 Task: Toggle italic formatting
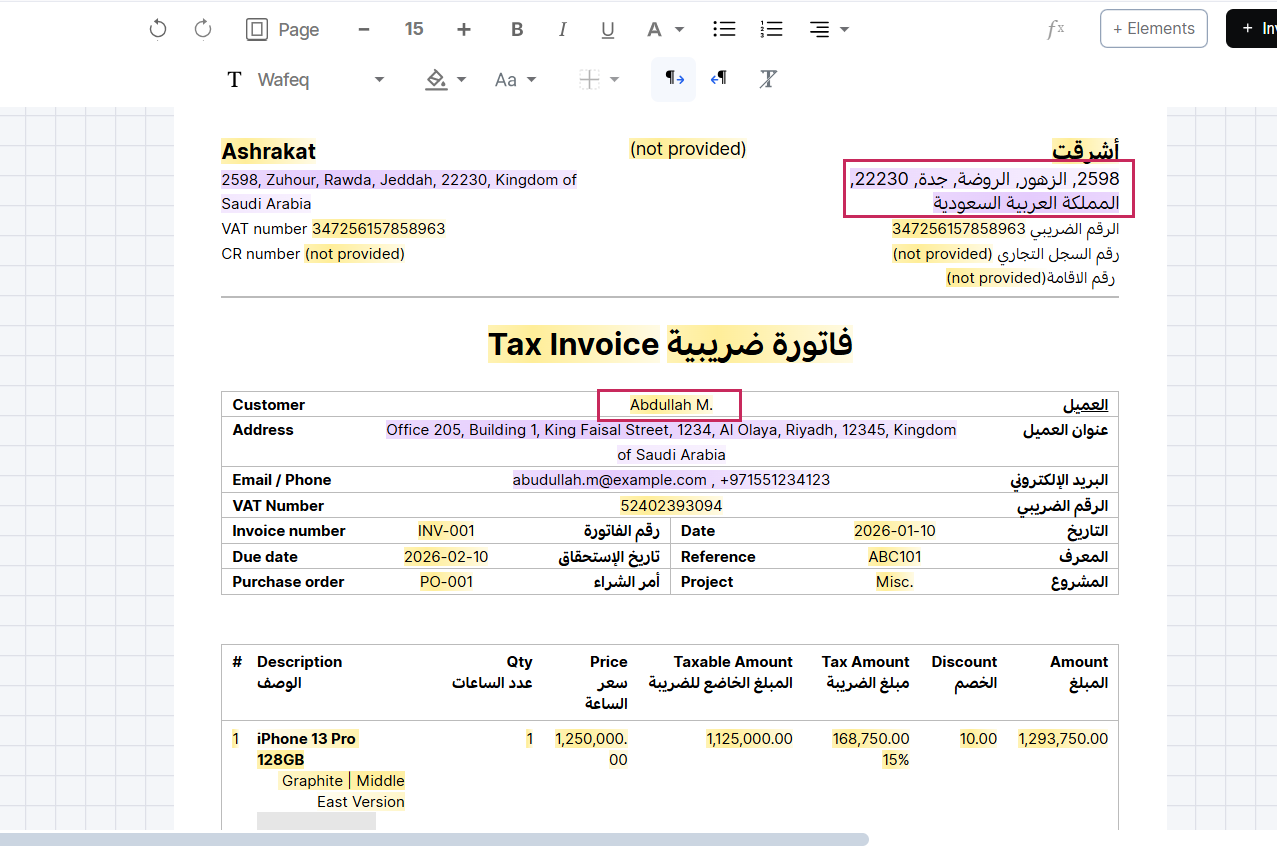point(562,29)
